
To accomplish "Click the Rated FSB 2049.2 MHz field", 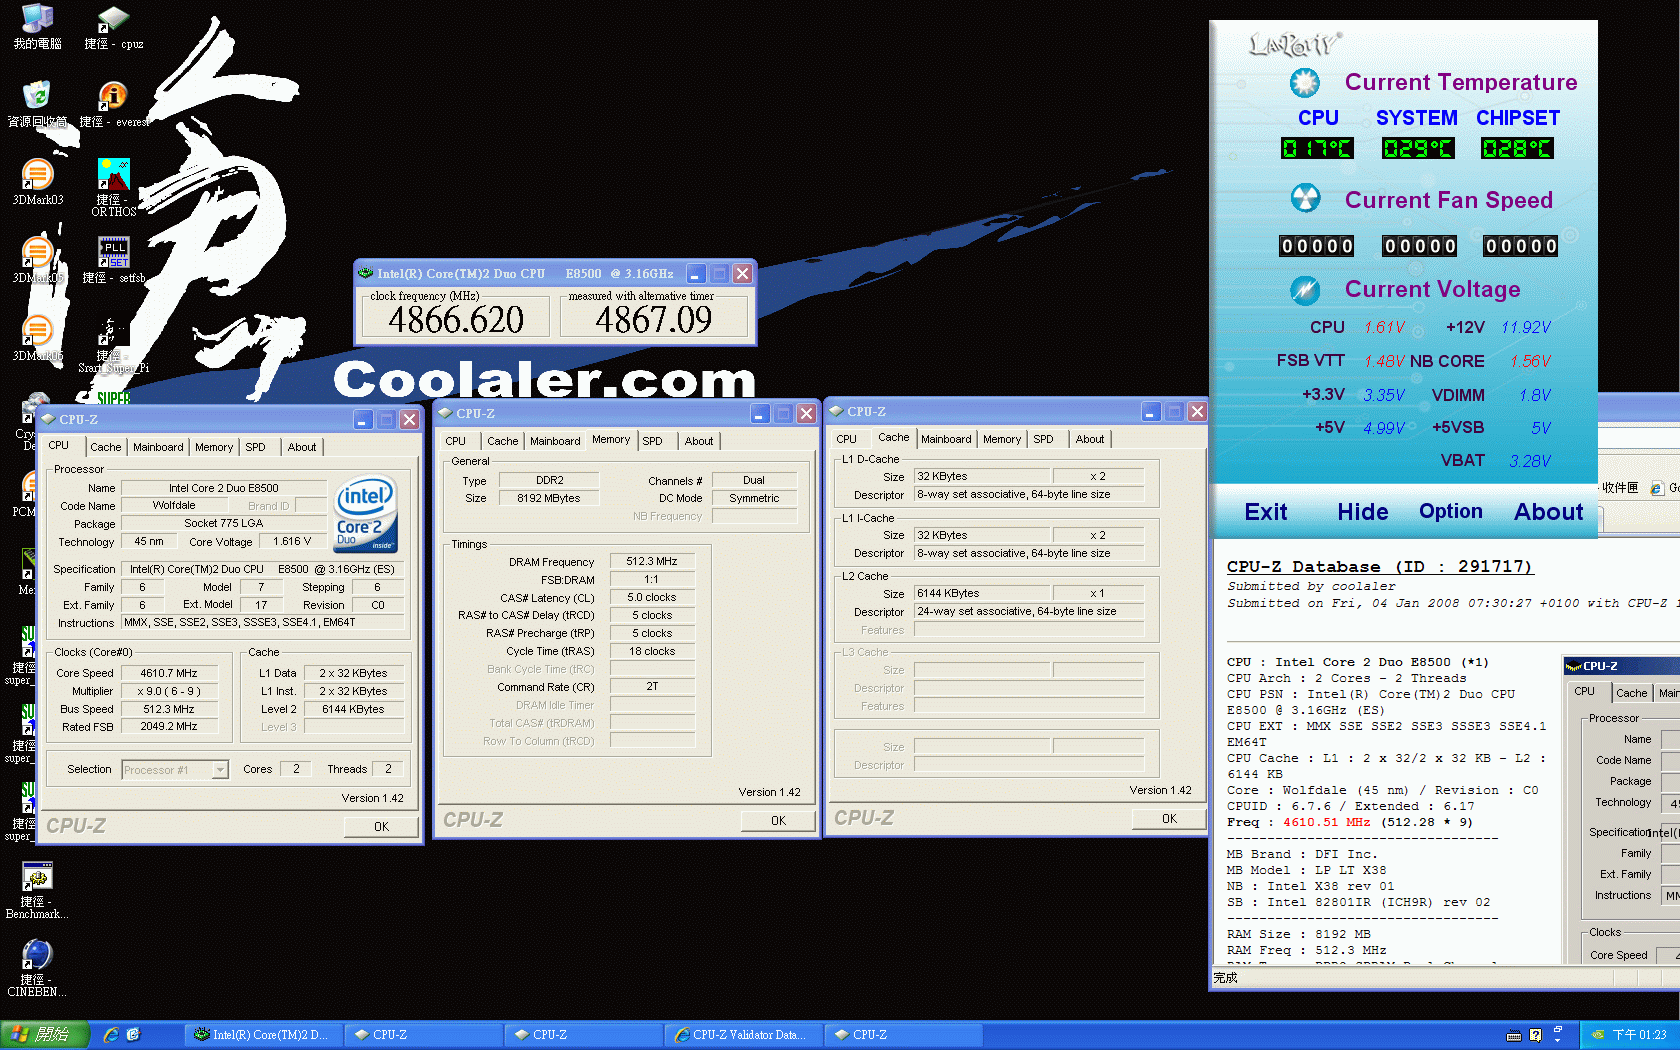I will (168, 727).
